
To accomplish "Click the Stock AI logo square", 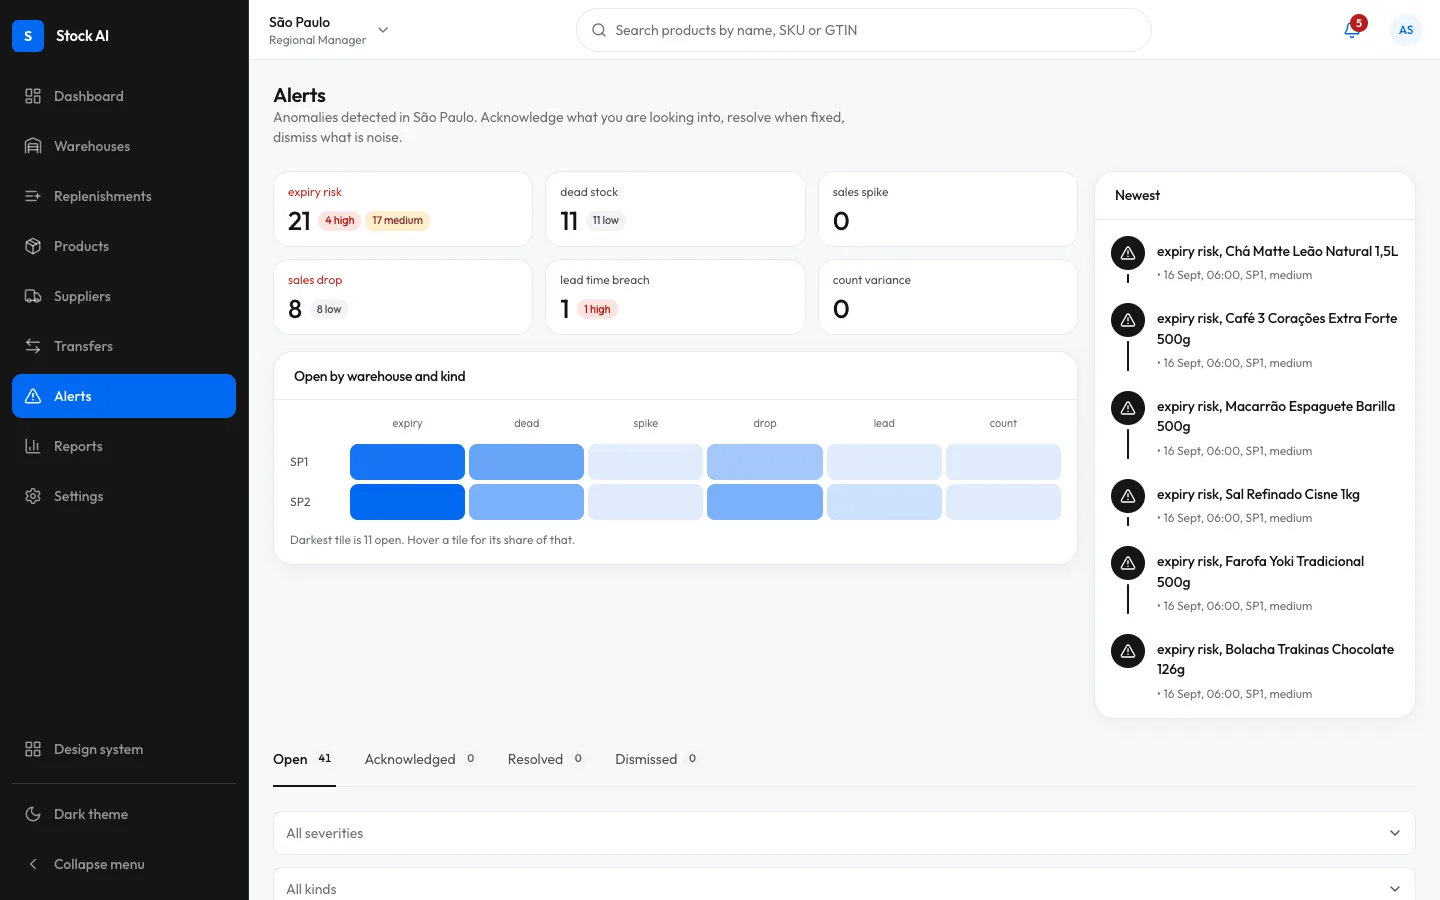I will [x=28, y=36].
